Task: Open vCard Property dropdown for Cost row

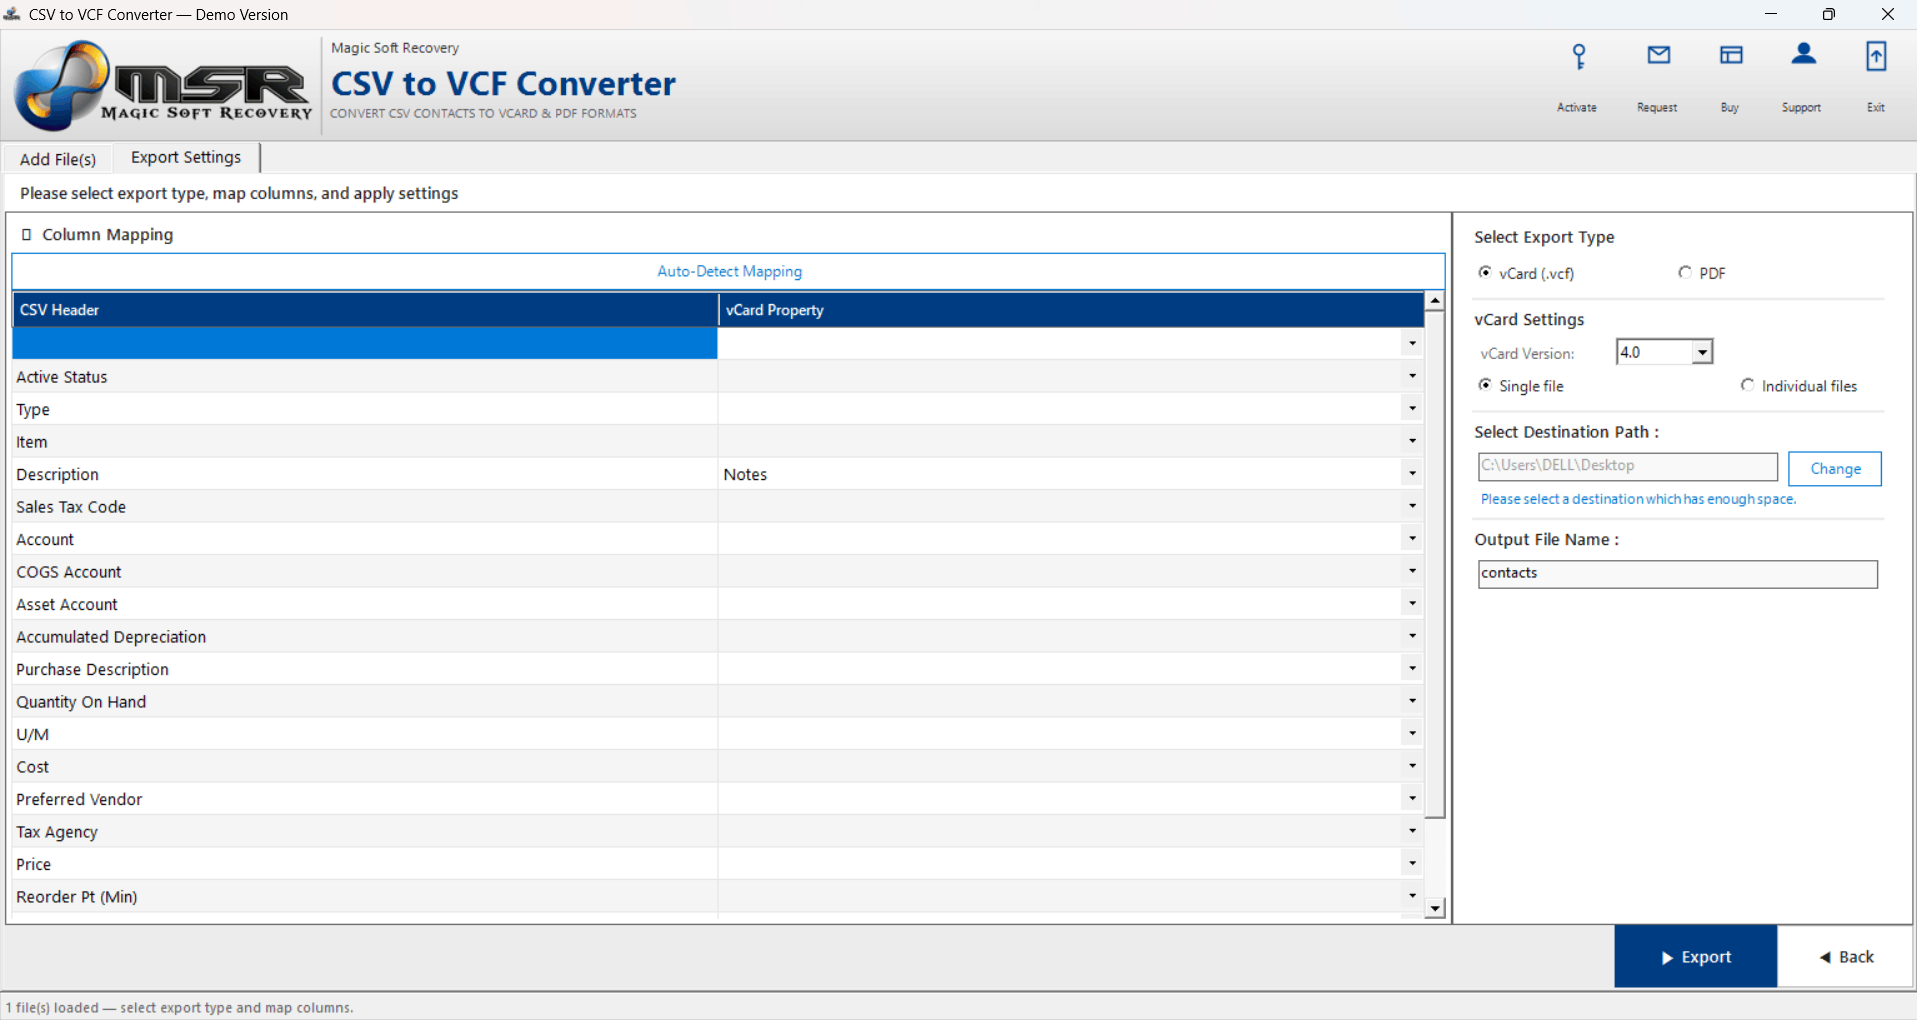Action: pos(1412,766)
